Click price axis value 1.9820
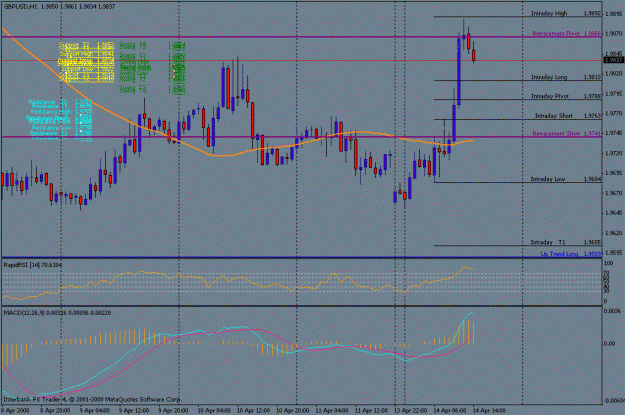 tap(614, 74)
